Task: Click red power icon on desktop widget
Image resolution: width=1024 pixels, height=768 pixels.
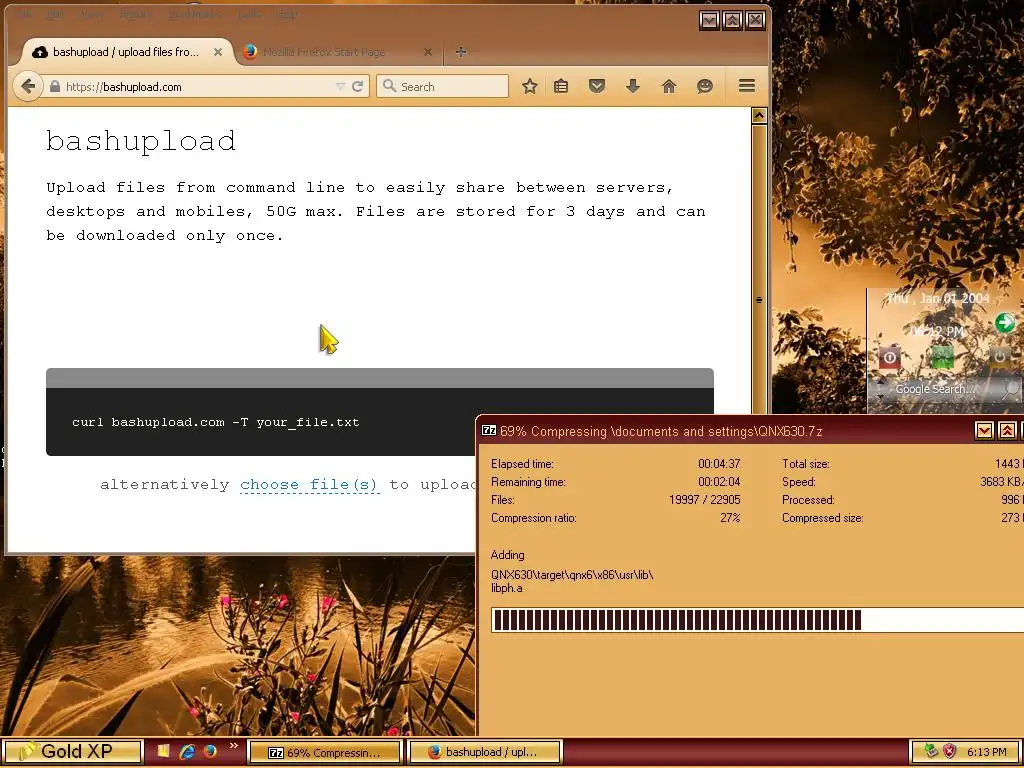Action: tap(889, 357)
